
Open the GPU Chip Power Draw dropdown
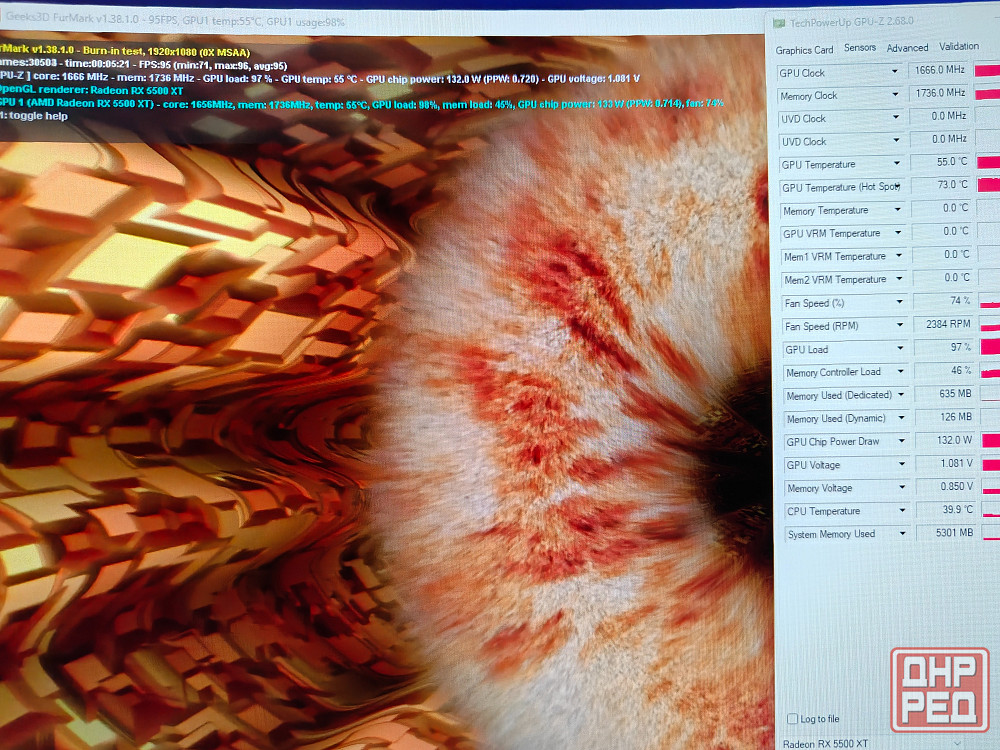[x=901, y=441]
